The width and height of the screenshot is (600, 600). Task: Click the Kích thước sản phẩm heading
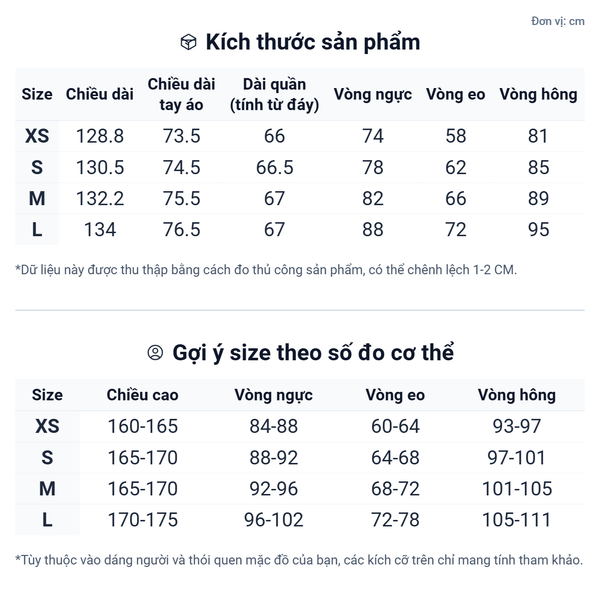click(312, 42)
